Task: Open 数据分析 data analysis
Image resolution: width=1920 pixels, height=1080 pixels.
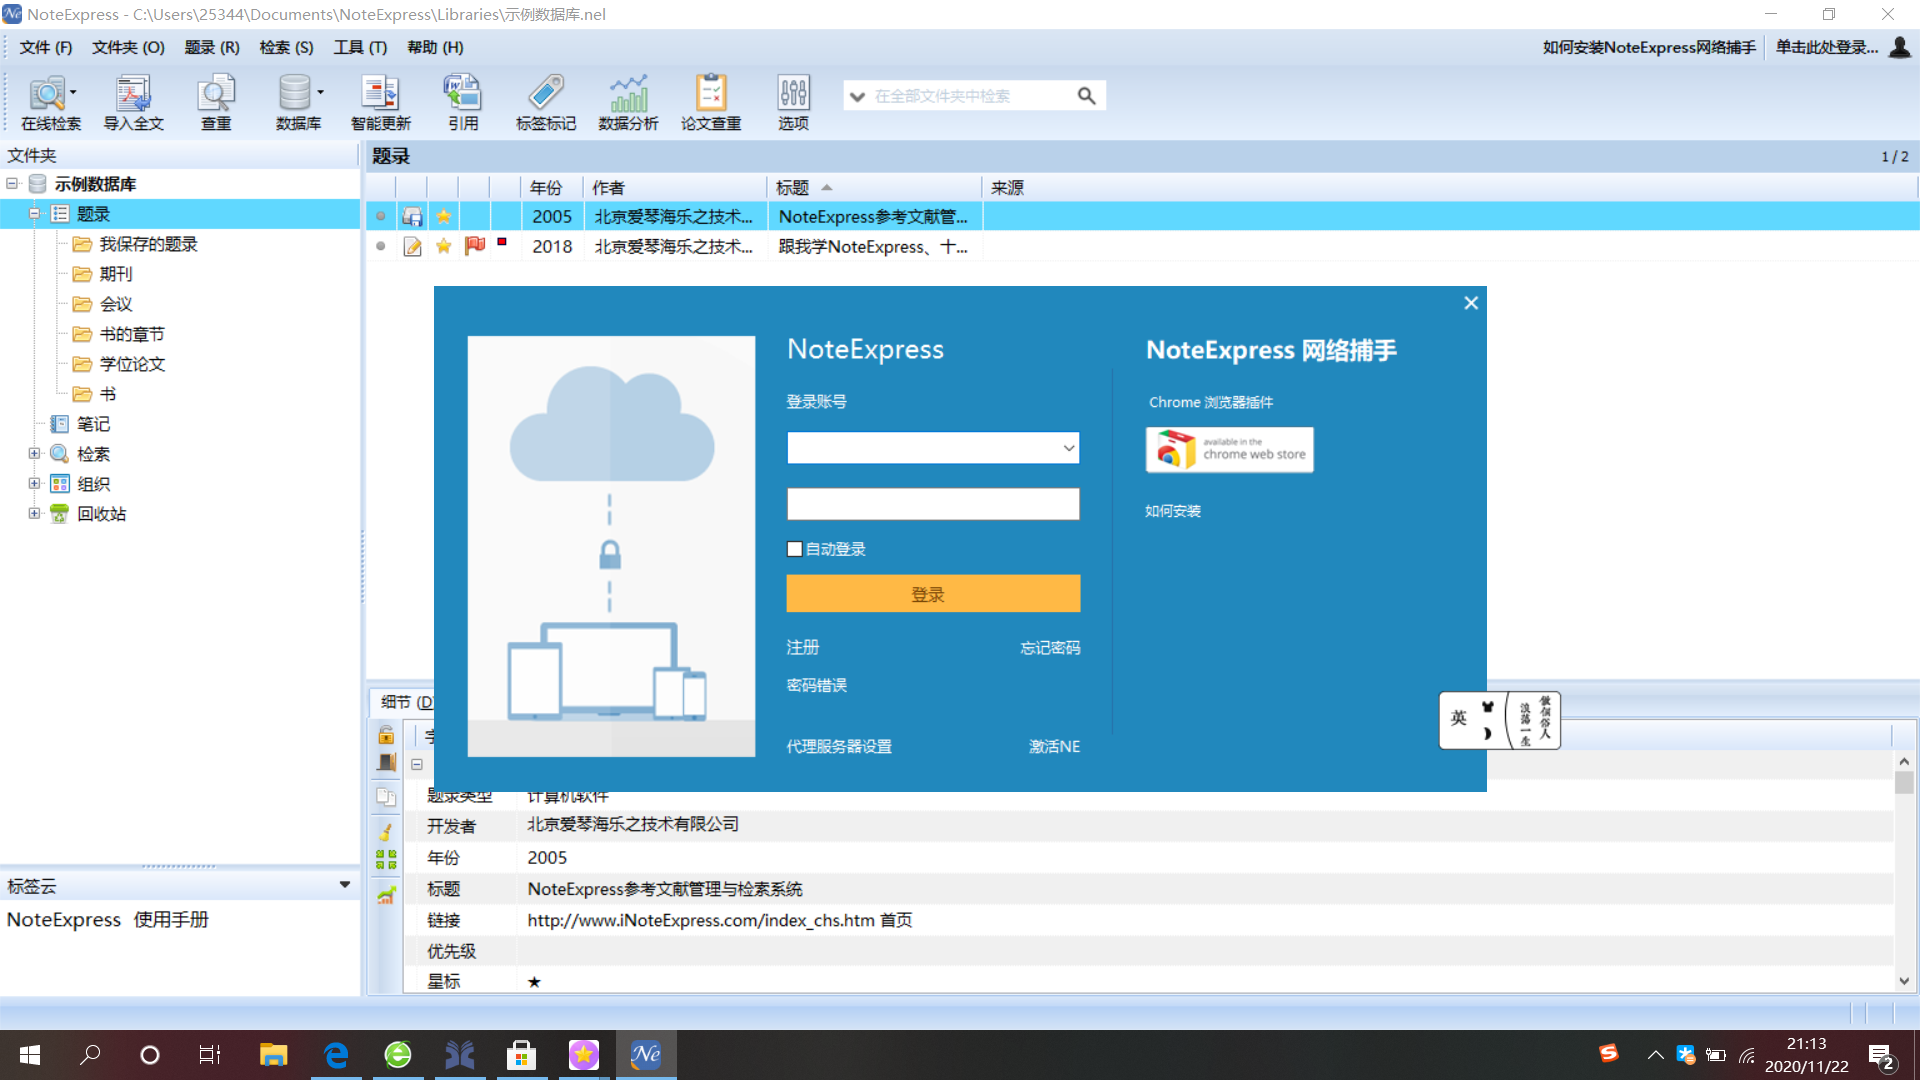Action: pos(628,102)
